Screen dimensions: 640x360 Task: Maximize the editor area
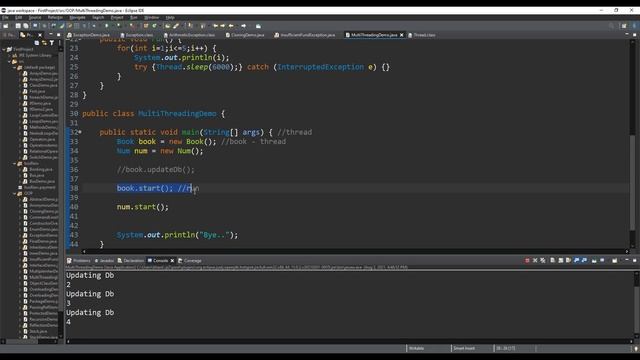pyautogui.click(x=634, y=35)
